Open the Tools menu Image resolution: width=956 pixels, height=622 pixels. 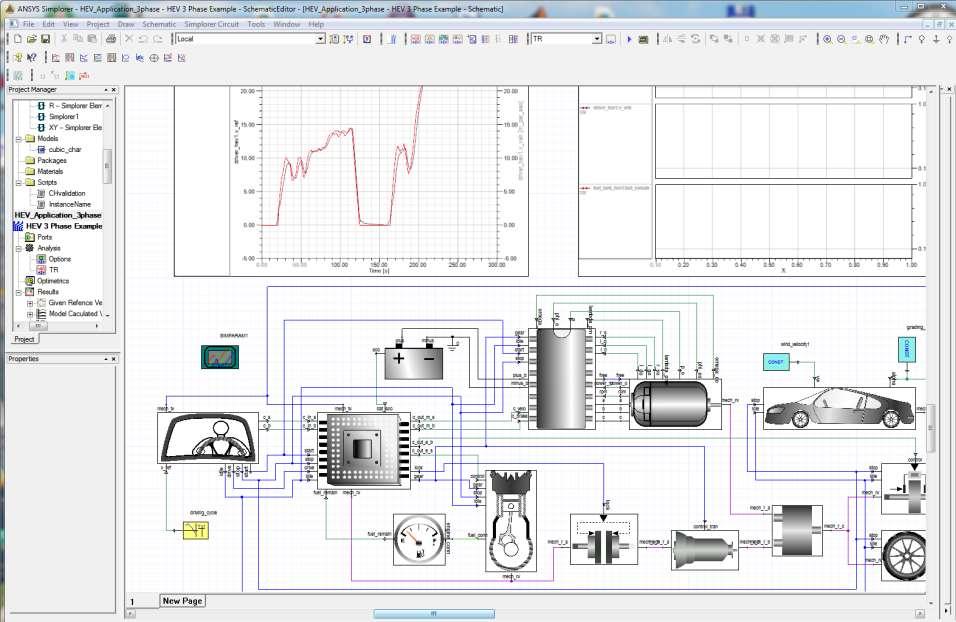pyautogui.click(x=256, y=24)
